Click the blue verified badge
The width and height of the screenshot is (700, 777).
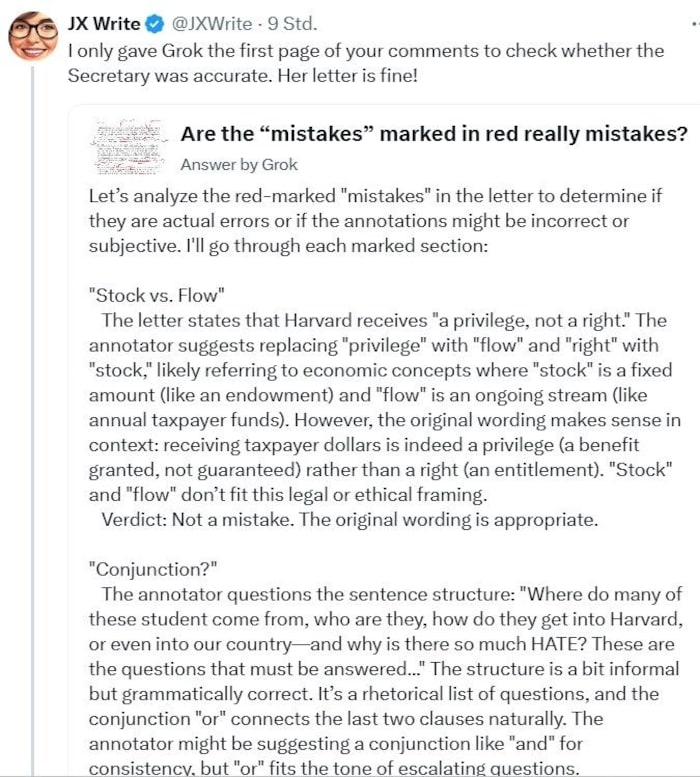point(155,24)
